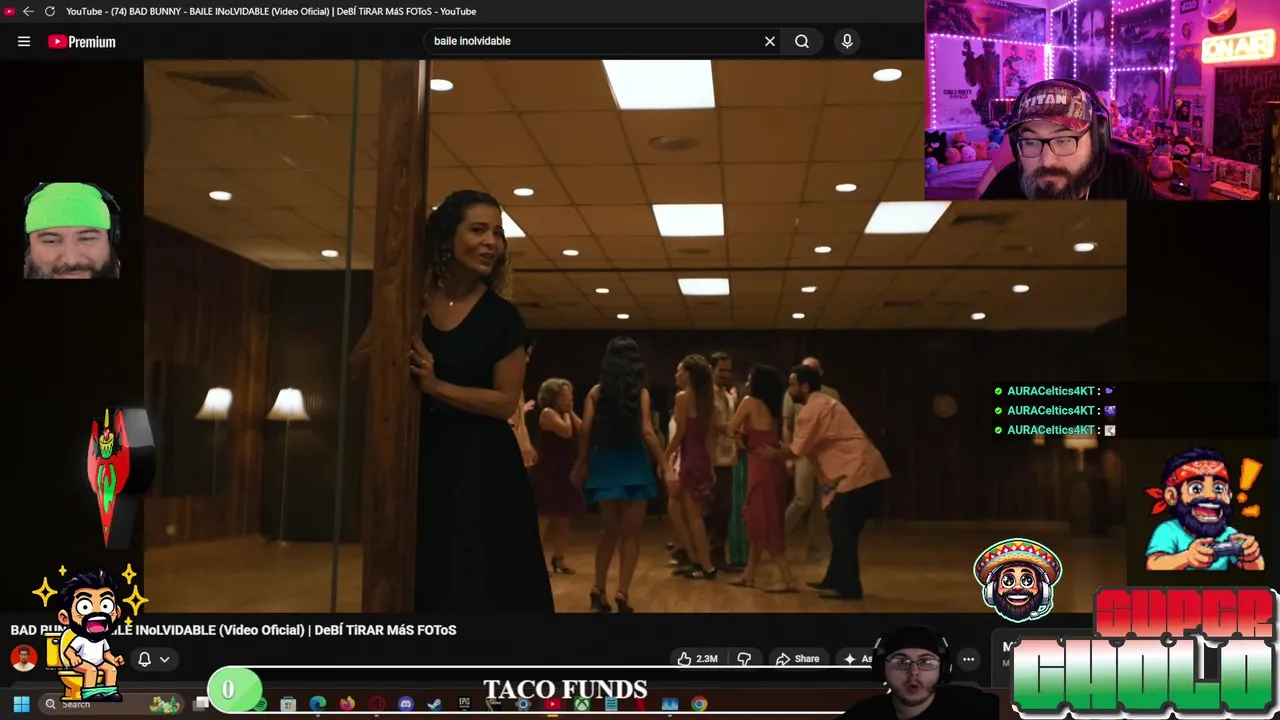This screenshot has width=1280, height=720.
Task: Start voice search with the microphone
Action: [847, 41]
